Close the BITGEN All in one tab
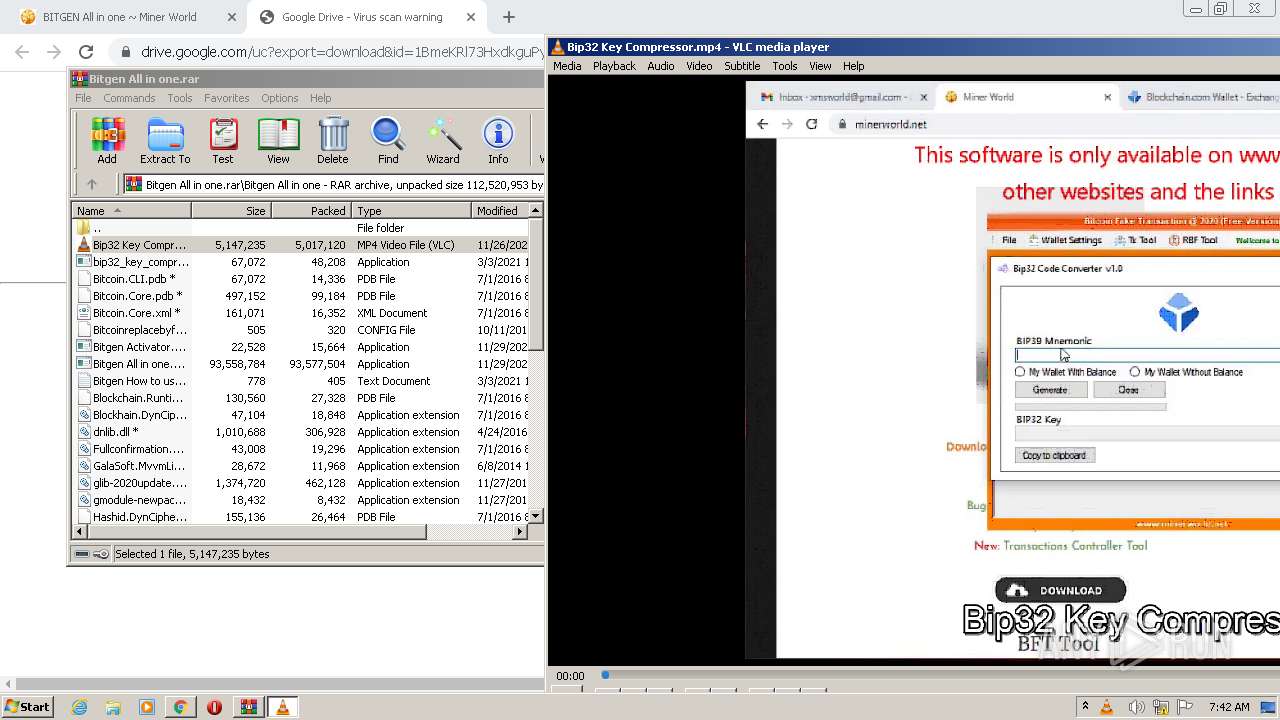The width and height of the screenshot is (1280, 720). [x=232, y=17]
